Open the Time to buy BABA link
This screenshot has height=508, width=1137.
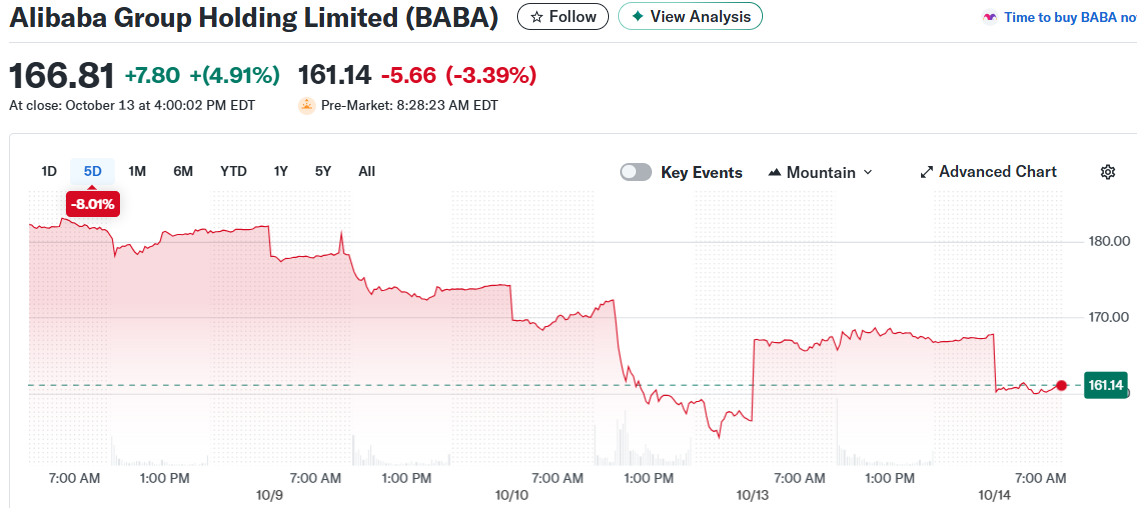(1069, 18)
